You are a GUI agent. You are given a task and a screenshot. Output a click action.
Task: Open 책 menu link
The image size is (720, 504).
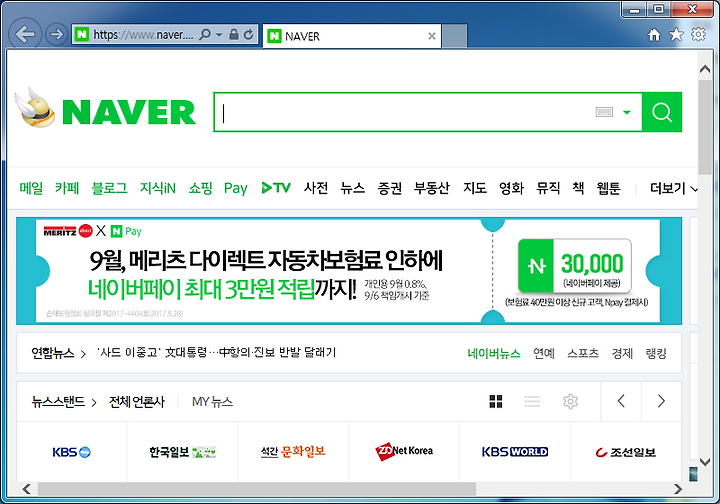[578, 188]
